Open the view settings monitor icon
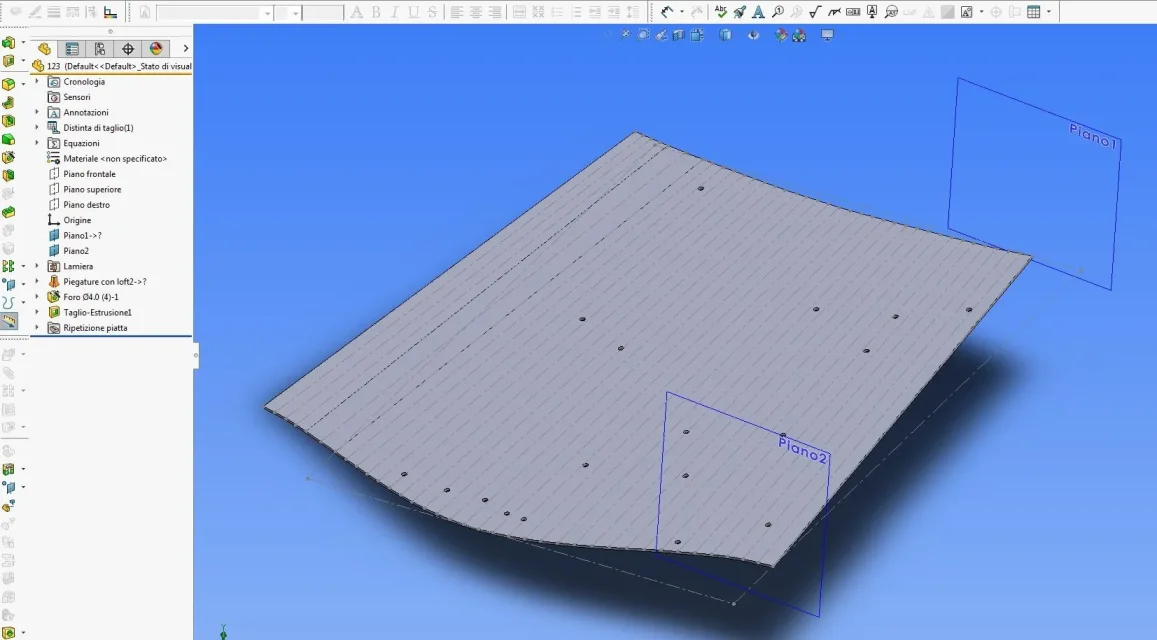Viewport: 1157px width, 640px height. tap(827, 35)
